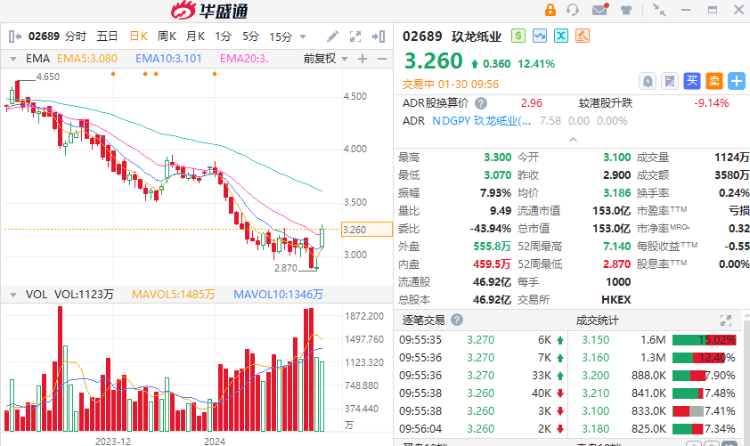Click the lock icon in title bar
Screen dimensions: 750x446
[x=550, y=10]
